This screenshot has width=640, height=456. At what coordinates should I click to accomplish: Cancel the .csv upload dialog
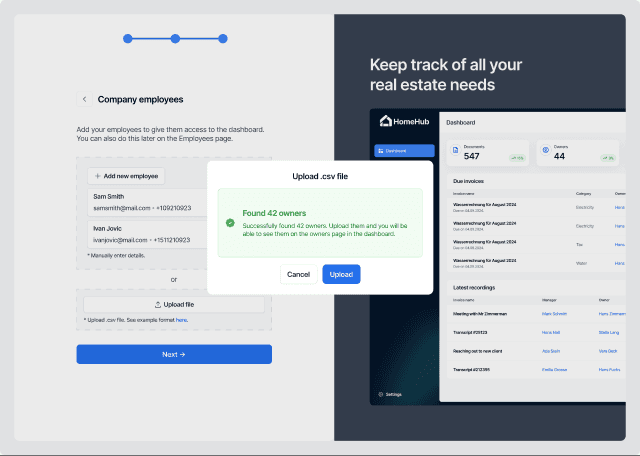(x=298, y=274)
